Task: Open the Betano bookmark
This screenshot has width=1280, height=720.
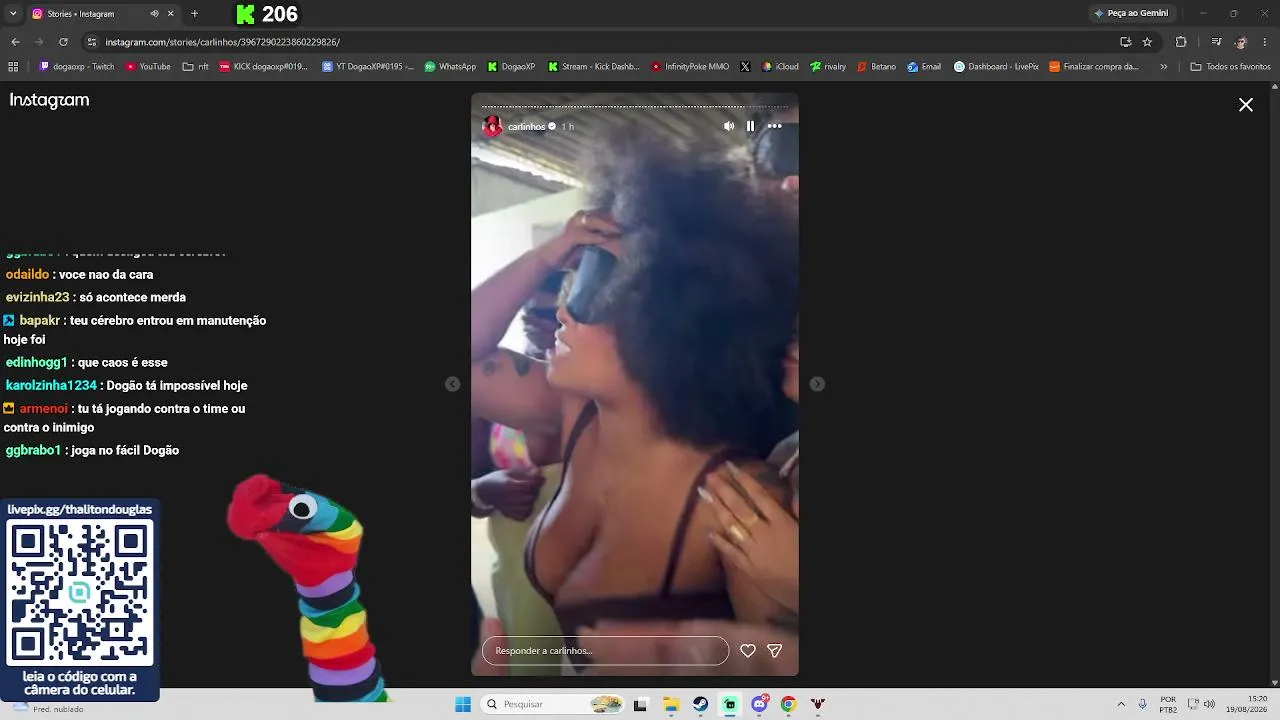Action: tap(877, 67)
